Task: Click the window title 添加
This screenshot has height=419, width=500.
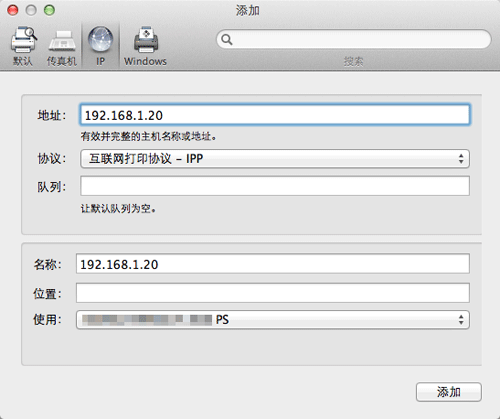Action: coord(248,11)
